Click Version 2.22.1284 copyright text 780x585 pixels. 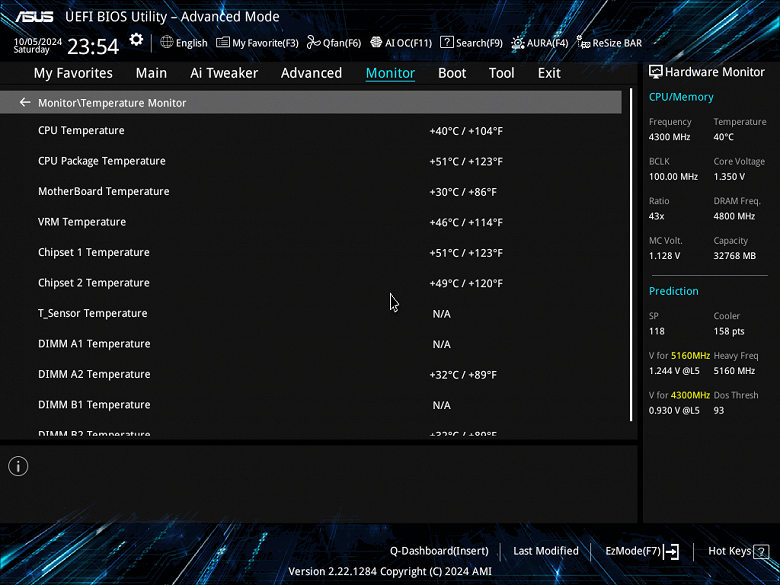click(390, 572)
